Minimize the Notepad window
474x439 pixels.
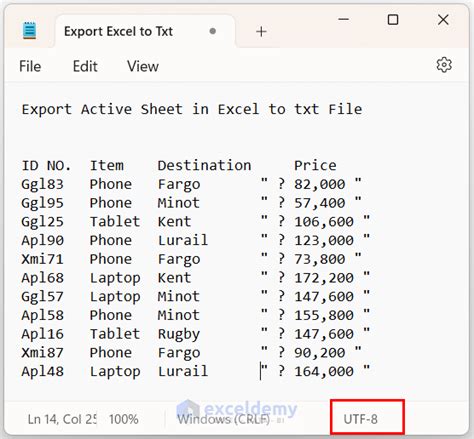click(343, 19)
